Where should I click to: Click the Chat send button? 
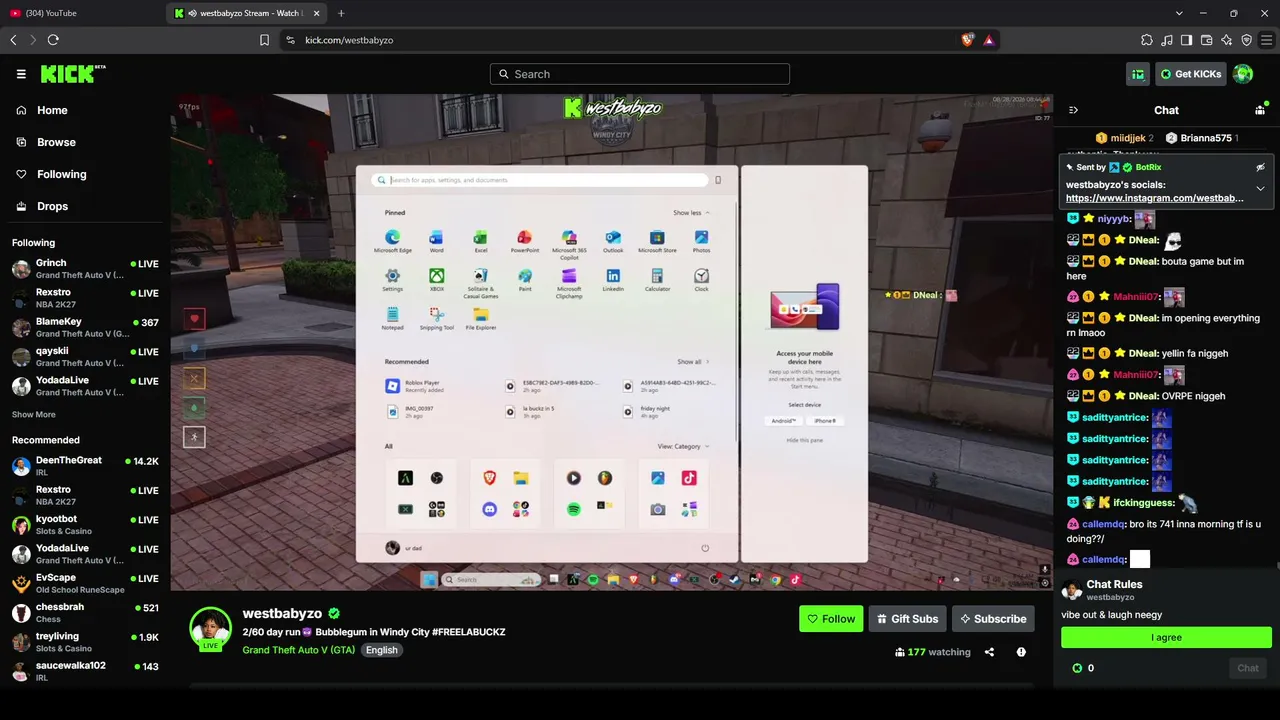(x=1248, y=668)
